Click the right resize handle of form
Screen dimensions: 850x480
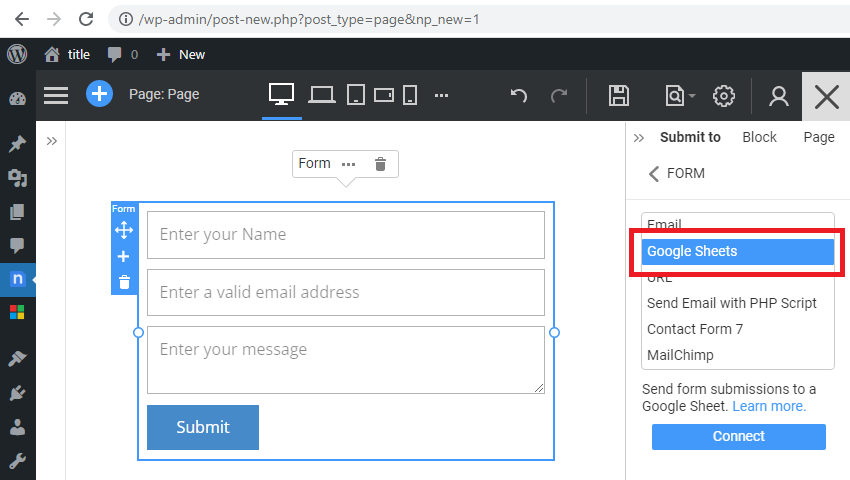554,332
